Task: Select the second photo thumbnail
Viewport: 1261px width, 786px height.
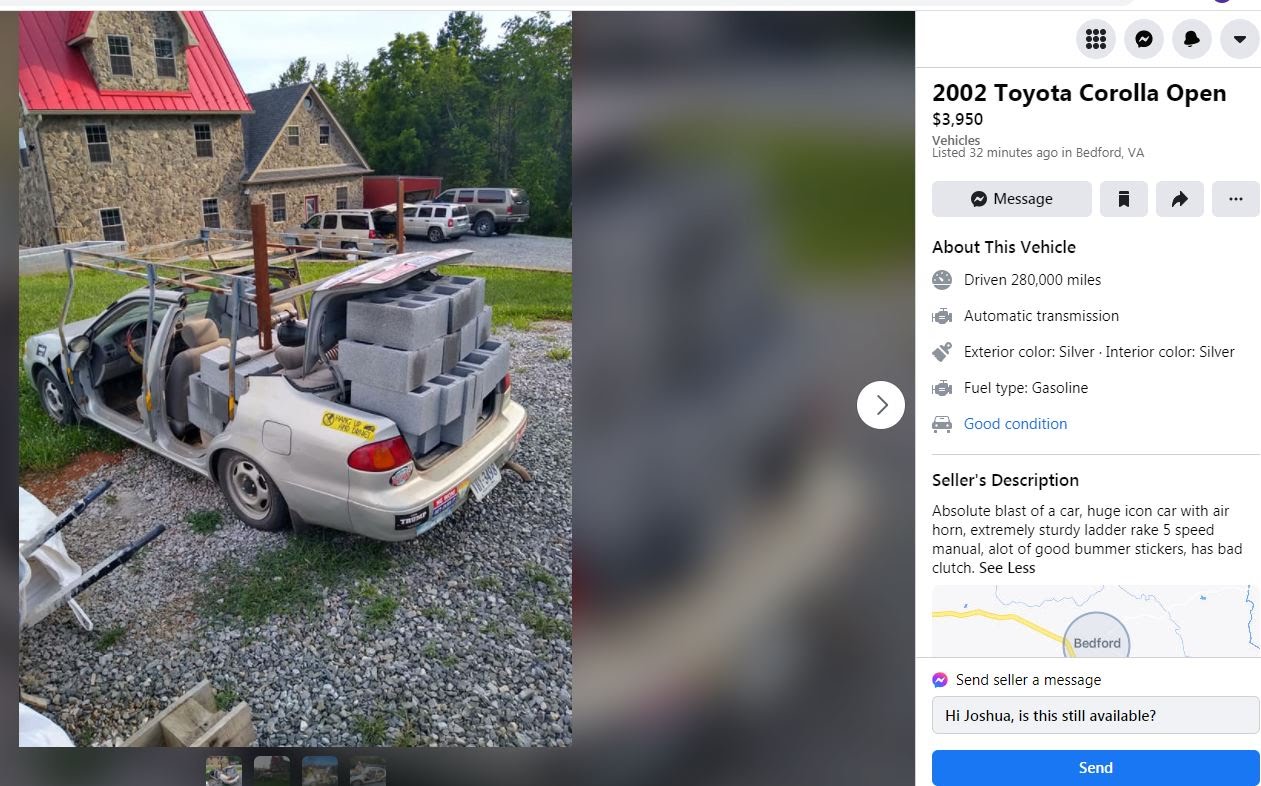Action: pyautogui.click(x=272, y=771)
